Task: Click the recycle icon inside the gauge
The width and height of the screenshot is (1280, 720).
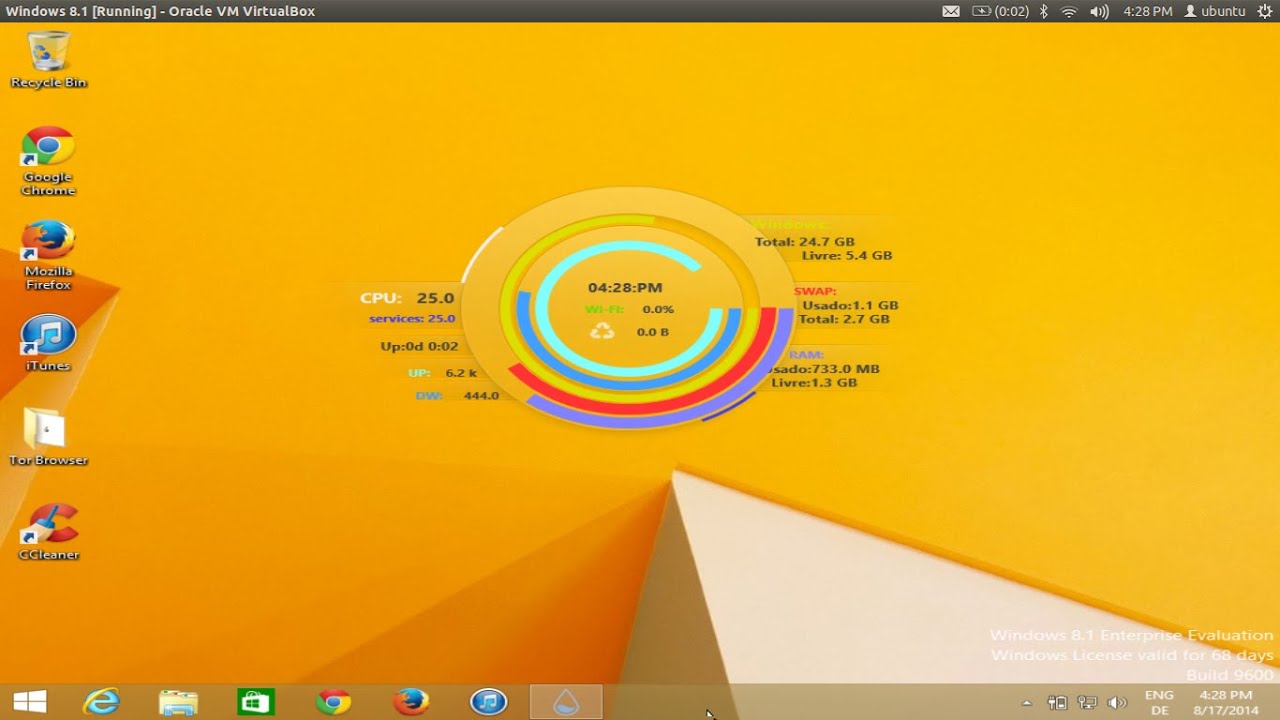Action: click(x=602, y=330)
